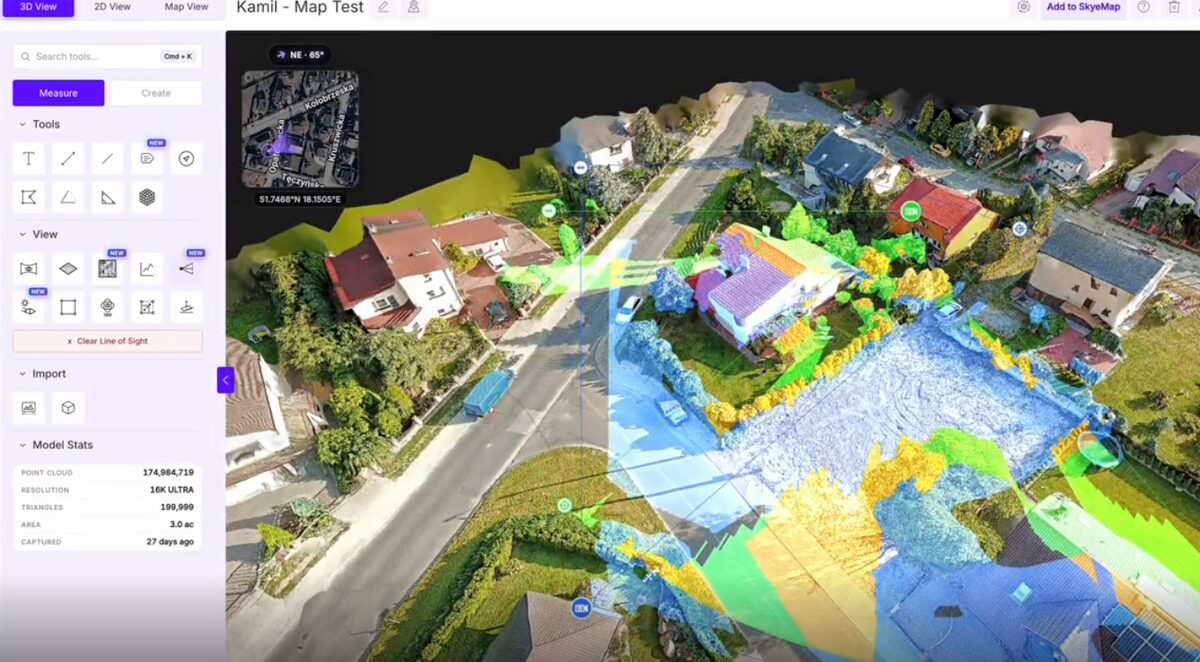This screenshot has width=1200, height=662.
Task: Click the 51.7468°N 18.1505°E coordinates
Action: [x=300, y=200]
